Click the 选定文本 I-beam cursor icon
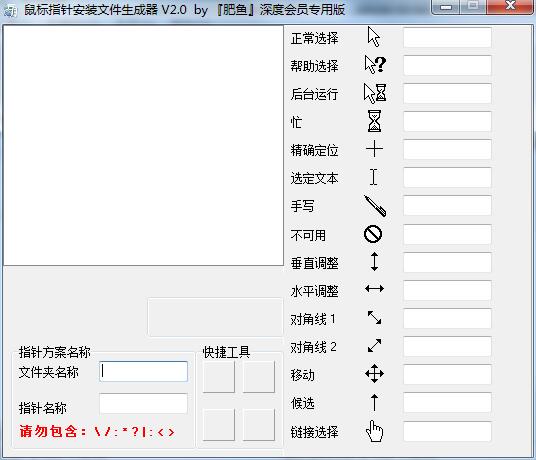This screenshot has width=536, height=460. click(x=374, y=177)
